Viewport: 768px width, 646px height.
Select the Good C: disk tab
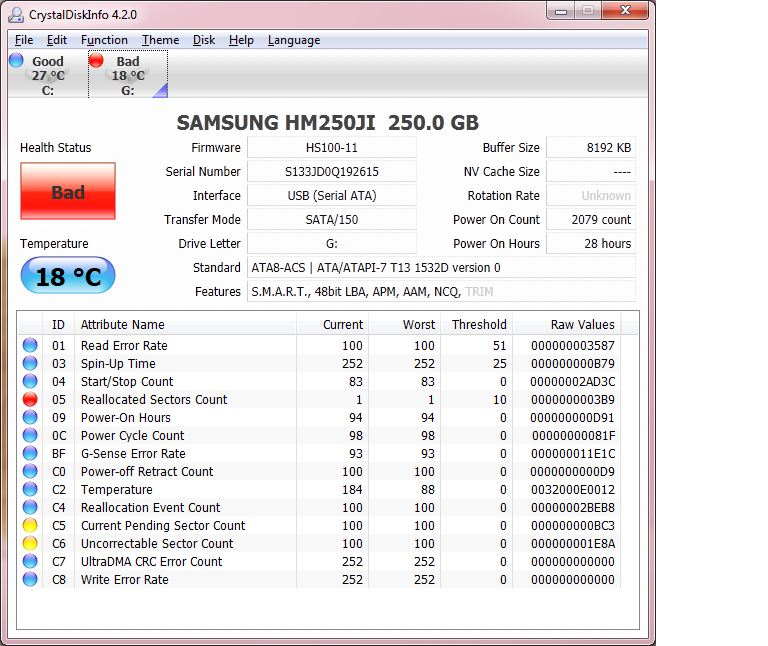click(48, 74)
